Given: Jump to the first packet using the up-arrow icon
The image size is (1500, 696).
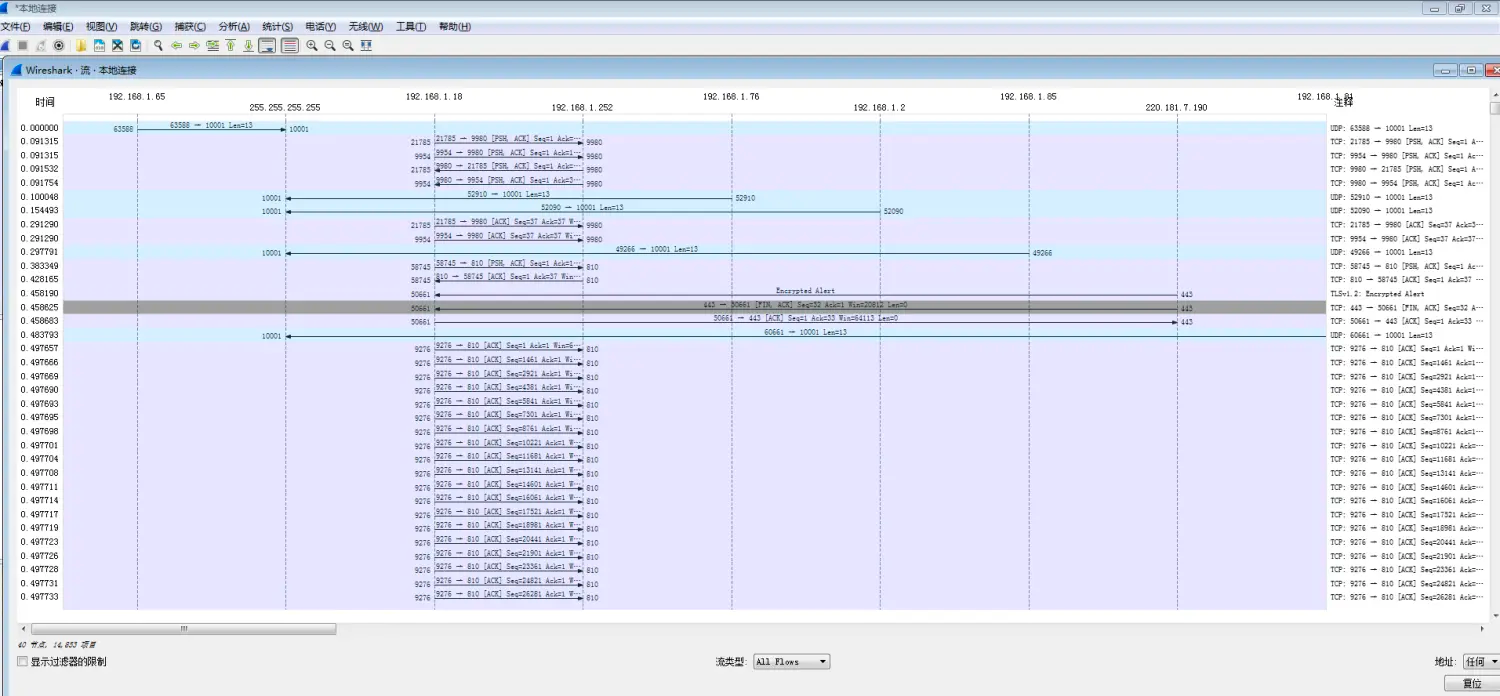Looking at the screenshot, I should [x=230, y=45].
